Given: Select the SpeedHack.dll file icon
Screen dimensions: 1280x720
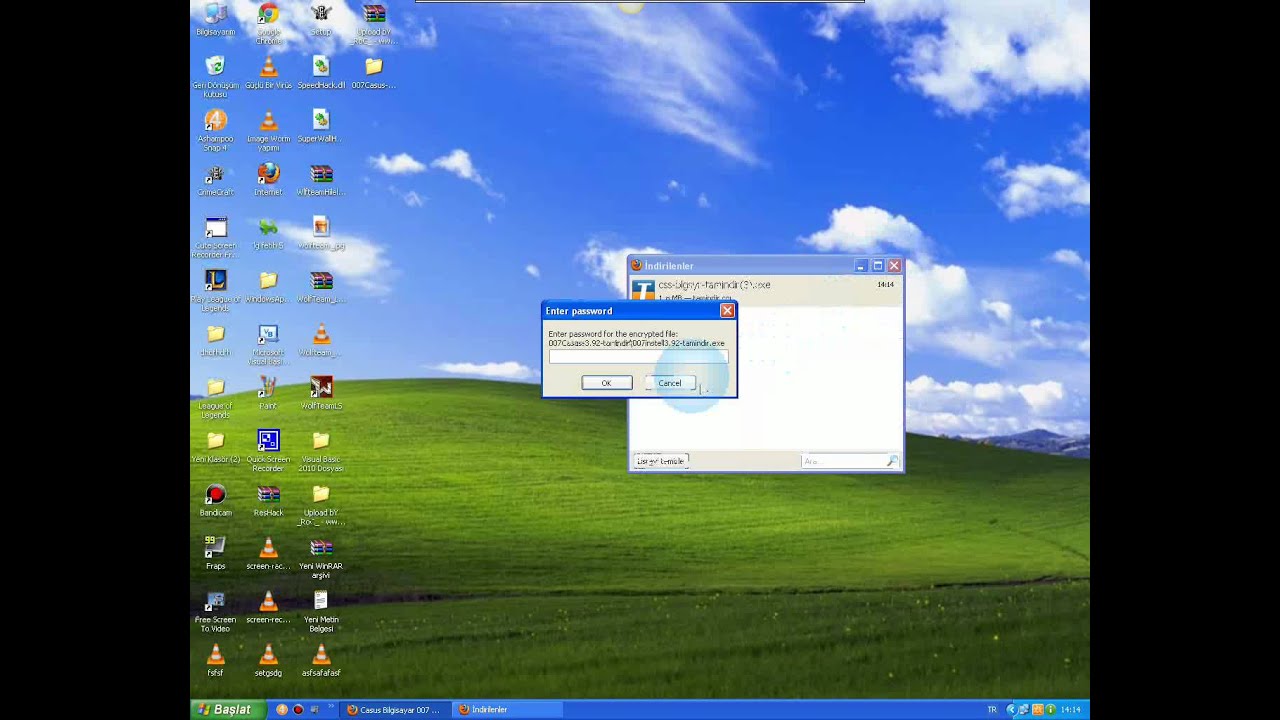Looking at the screenshot, I should pyautogui.click(x=321, y=73).
